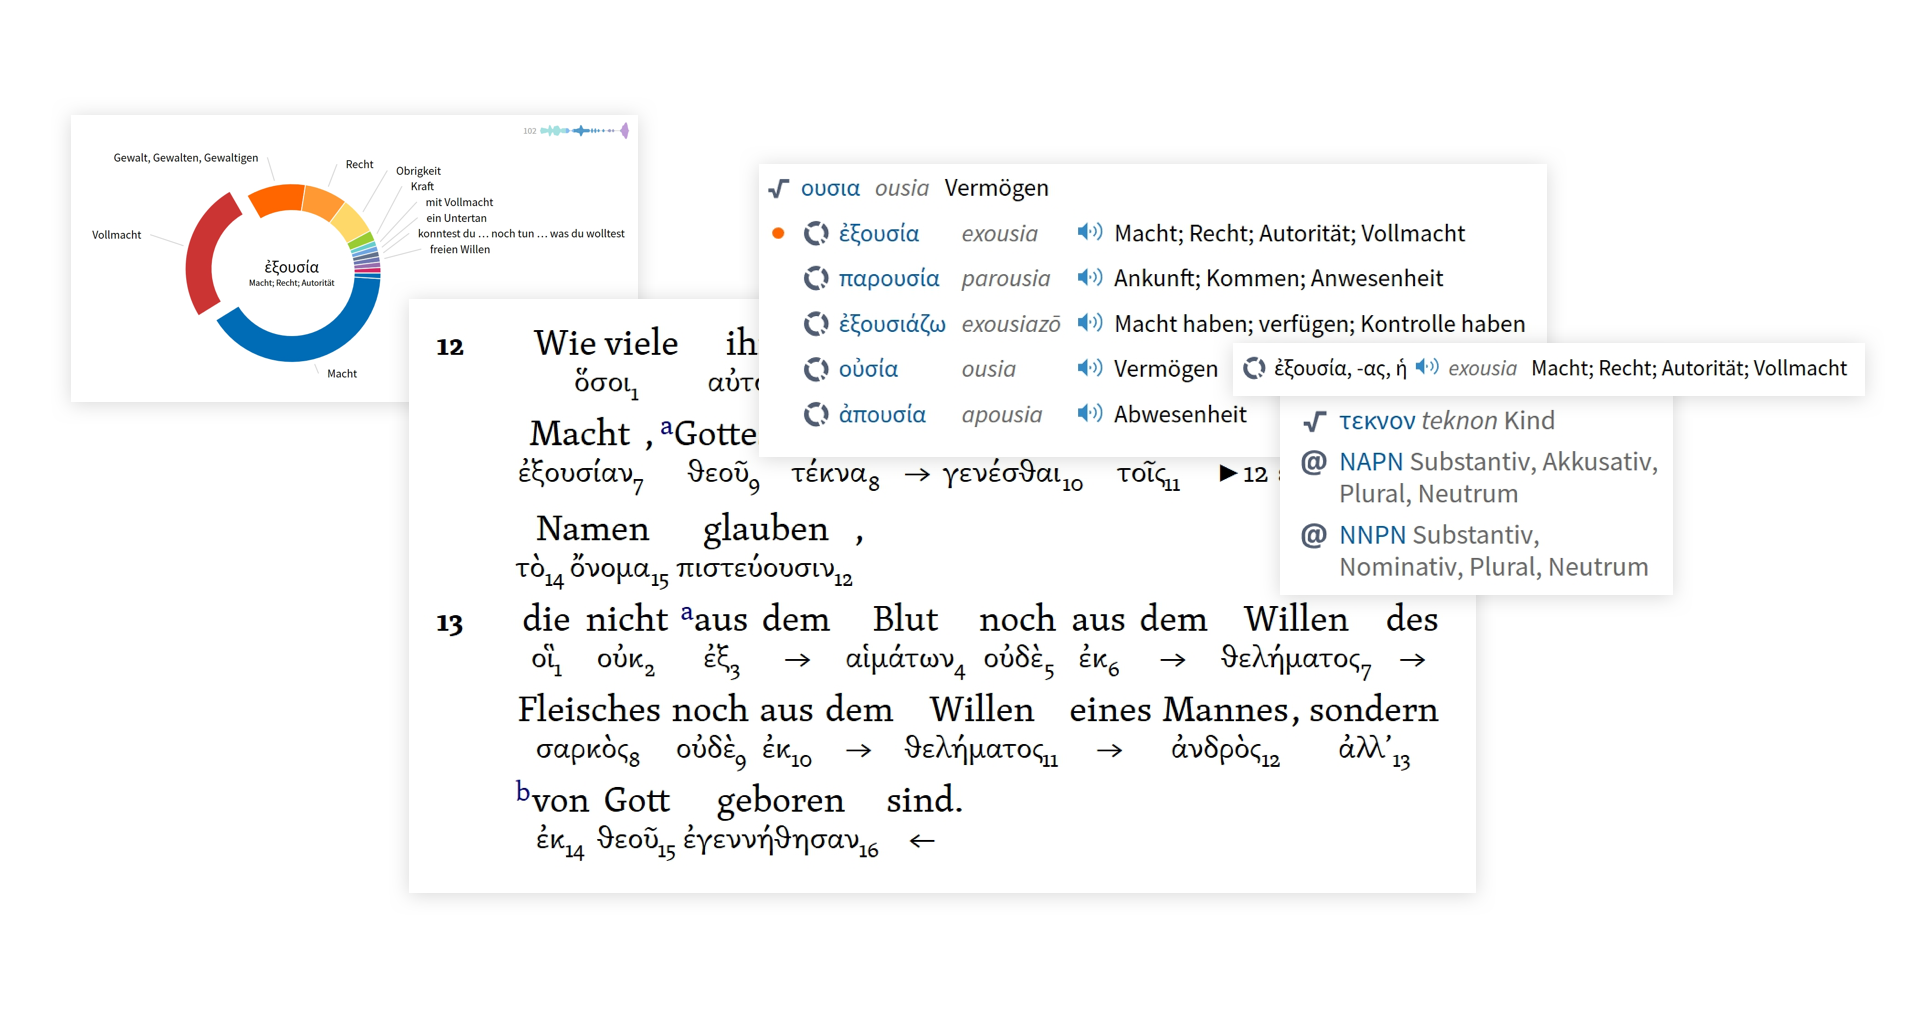Click the orange selected bullet beside ἐξουσία
The height and width of the screenshot is (1026, 1916).
(x=778, y=233)
